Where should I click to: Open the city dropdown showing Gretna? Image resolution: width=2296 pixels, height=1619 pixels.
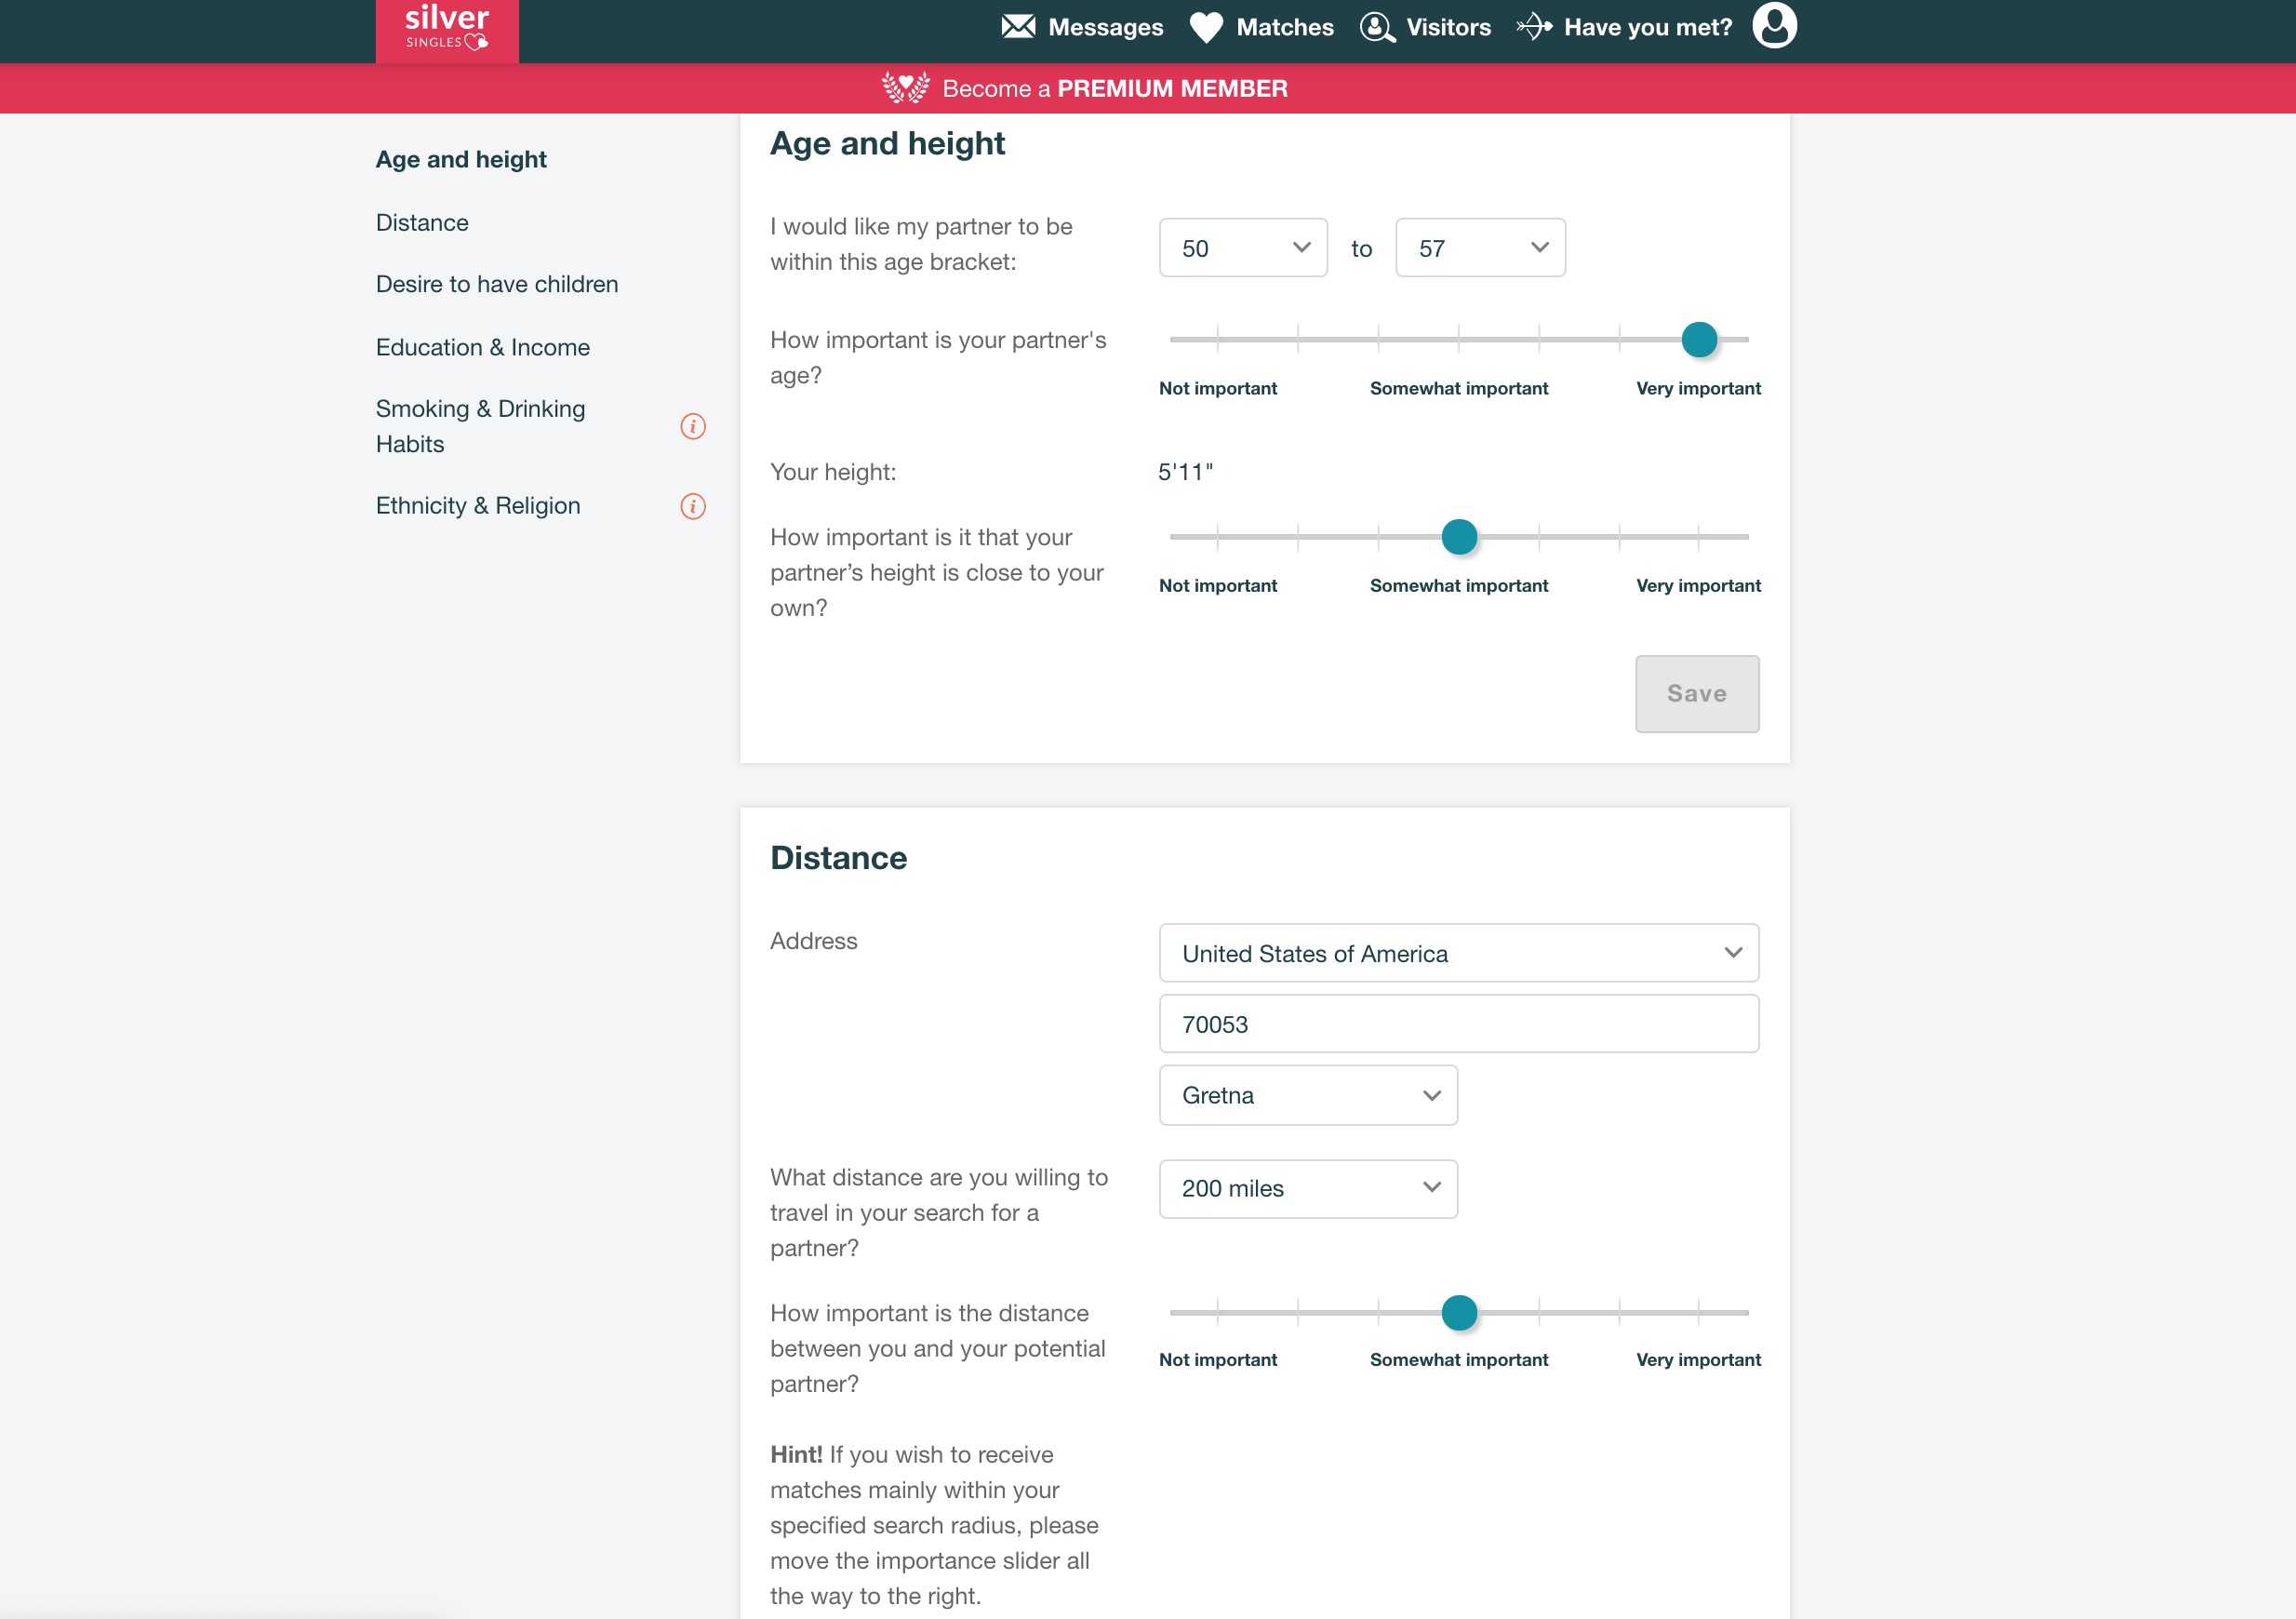pyautogui.click(x=1308, y=1095)
